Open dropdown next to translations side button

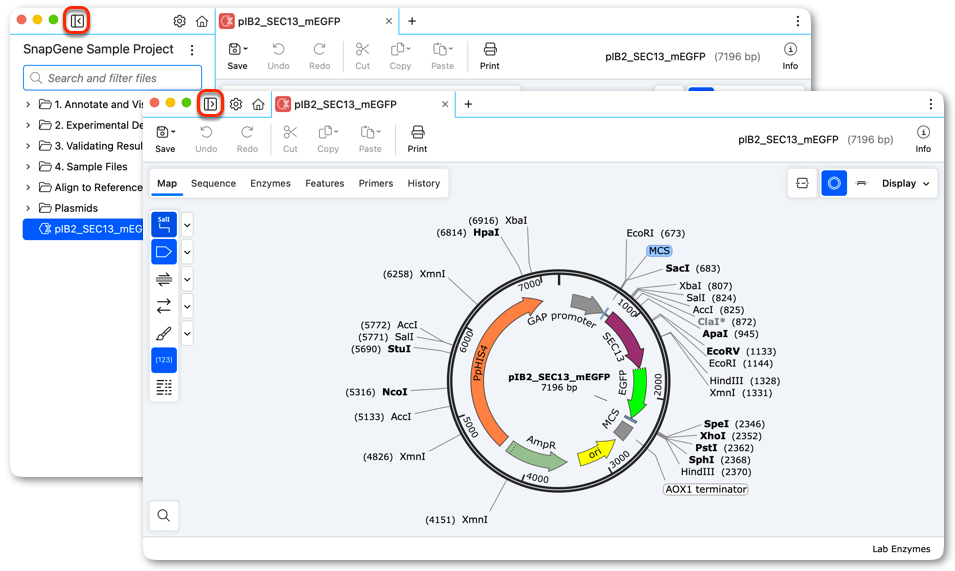pos(187,306)
